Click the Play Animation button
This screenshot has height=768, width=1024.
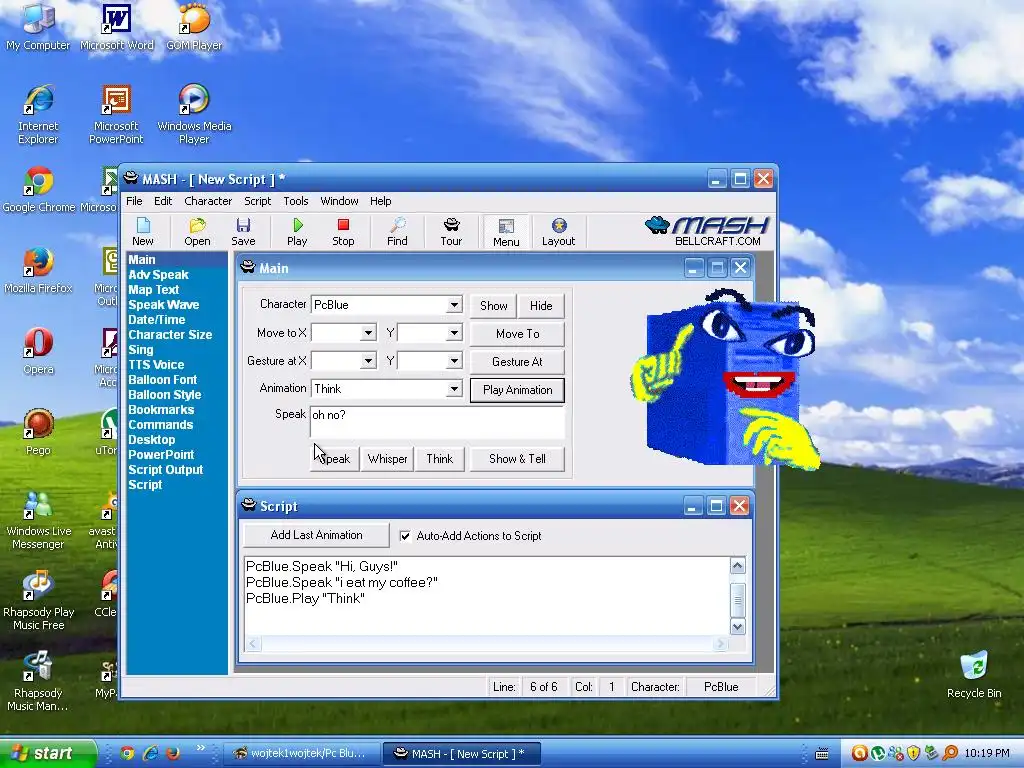tap(517, 390)
